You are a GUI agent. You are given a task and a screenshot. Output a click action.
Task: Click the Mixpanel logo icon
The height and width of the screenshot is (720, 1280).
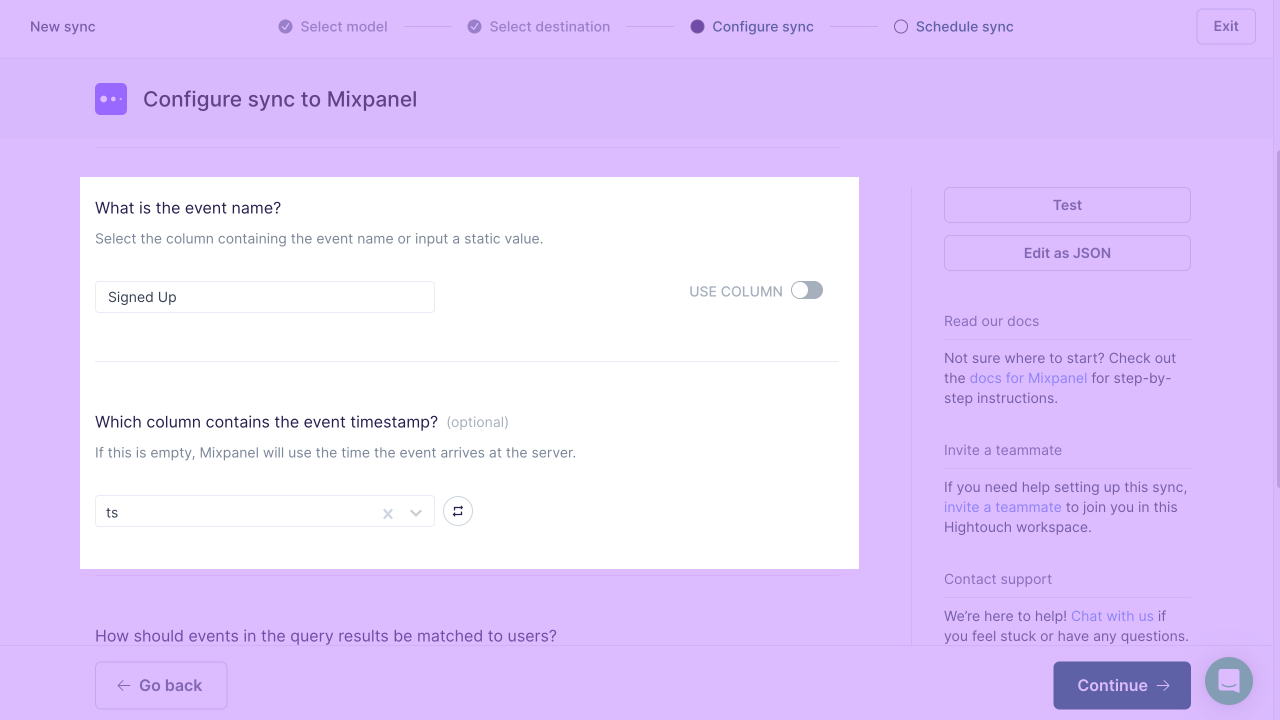click(111, 99)
